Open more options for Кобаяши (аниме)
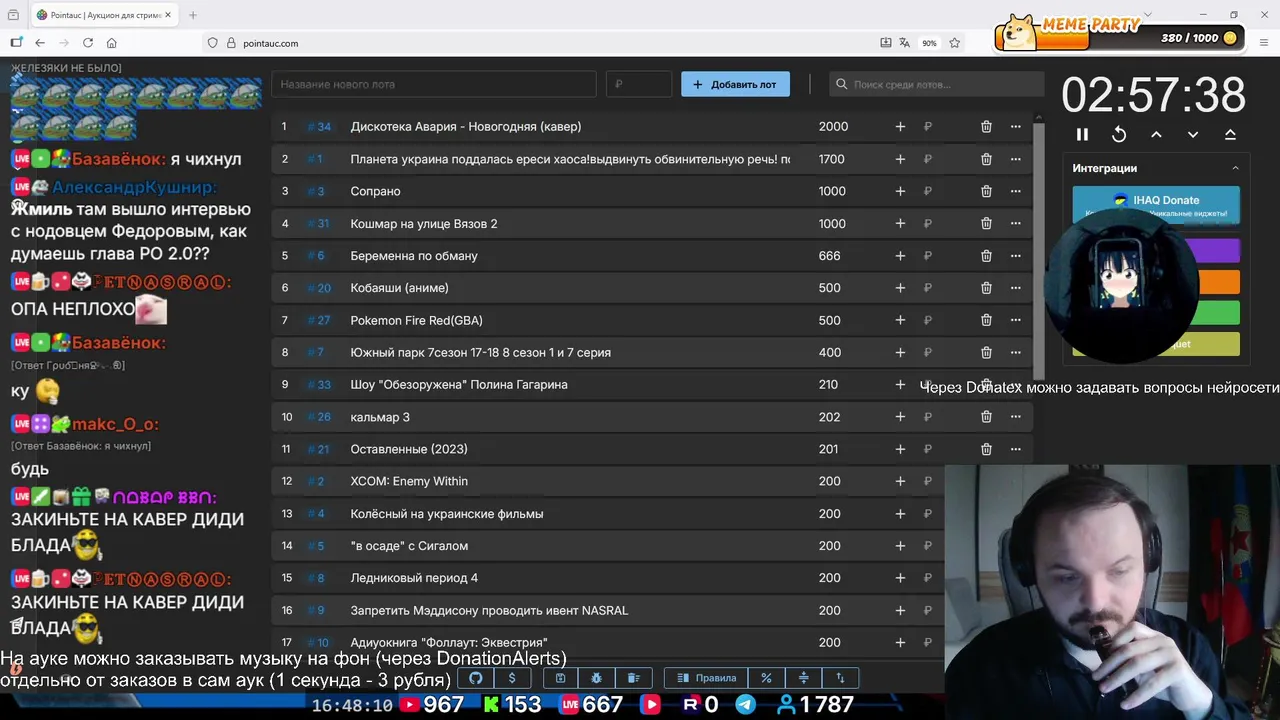Screen dimensions: 1280x720 point(1016,288)
